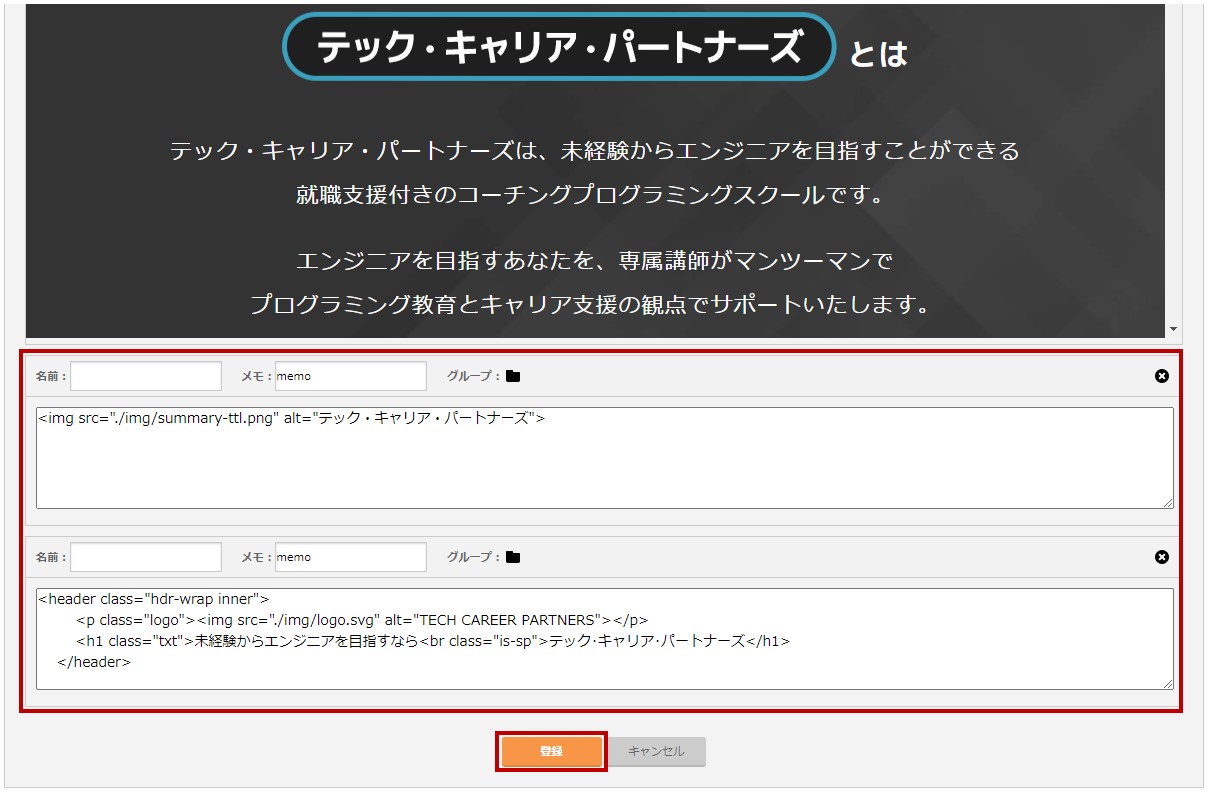Click the preview scrollbar down arrow
The image size is (1209, 792).
click(1174, 329)
